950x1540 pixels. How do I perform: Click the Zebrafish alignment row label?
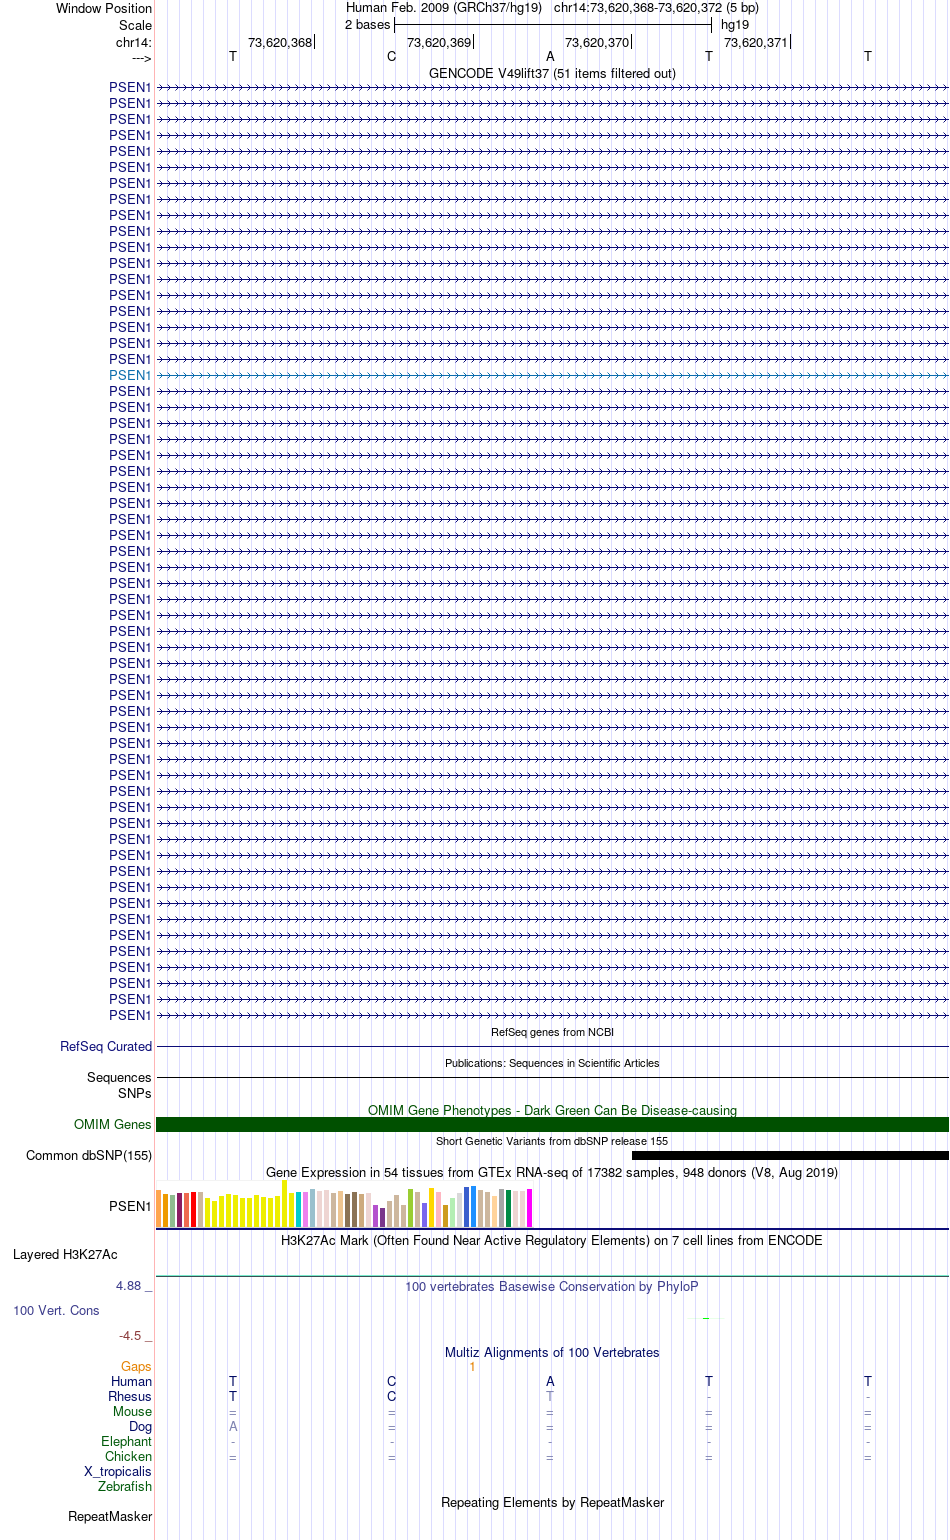(125, 1486)
